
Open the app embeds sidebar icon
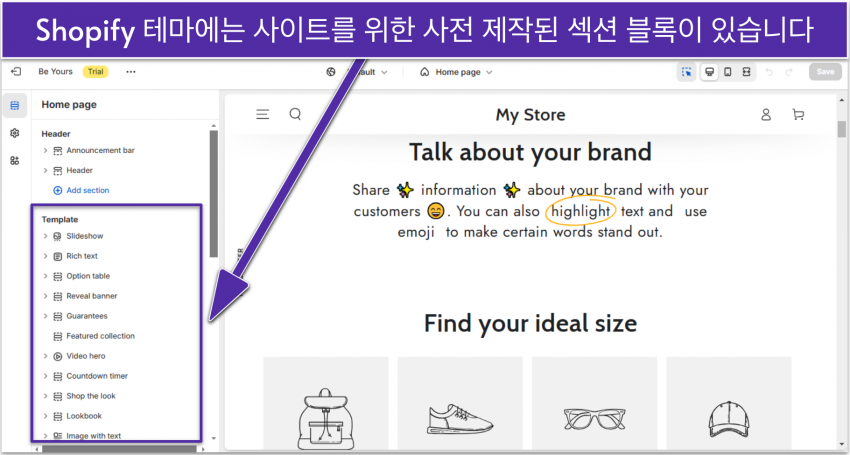[15, 160]
